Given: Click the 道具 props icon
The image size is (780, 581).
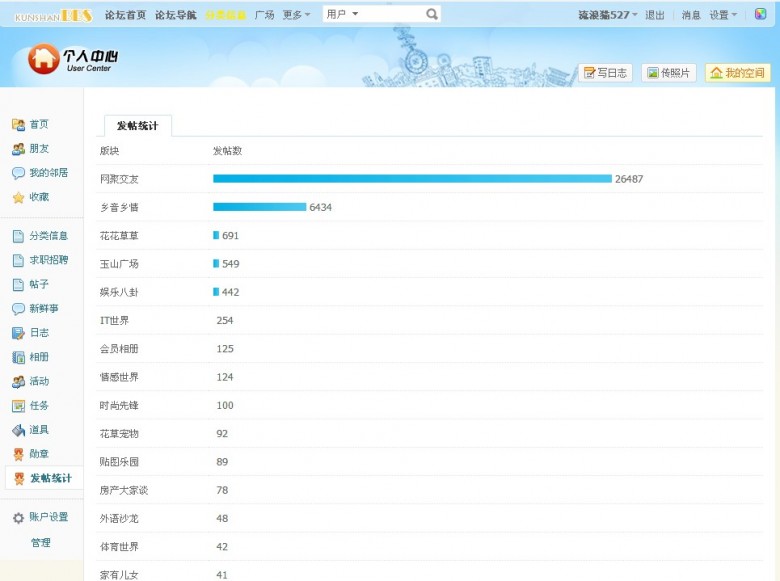Looking at the screenshot, I should tap(18, 430).
